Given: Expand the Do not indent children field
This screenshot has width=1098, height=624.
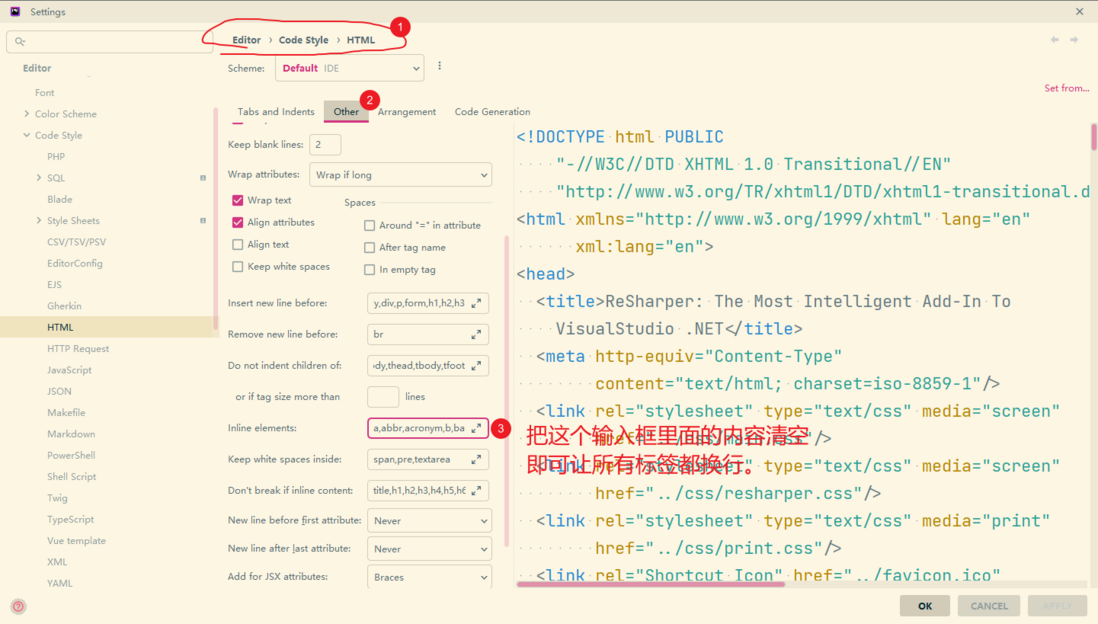Looking at the screenshot, I should [476, 366].
